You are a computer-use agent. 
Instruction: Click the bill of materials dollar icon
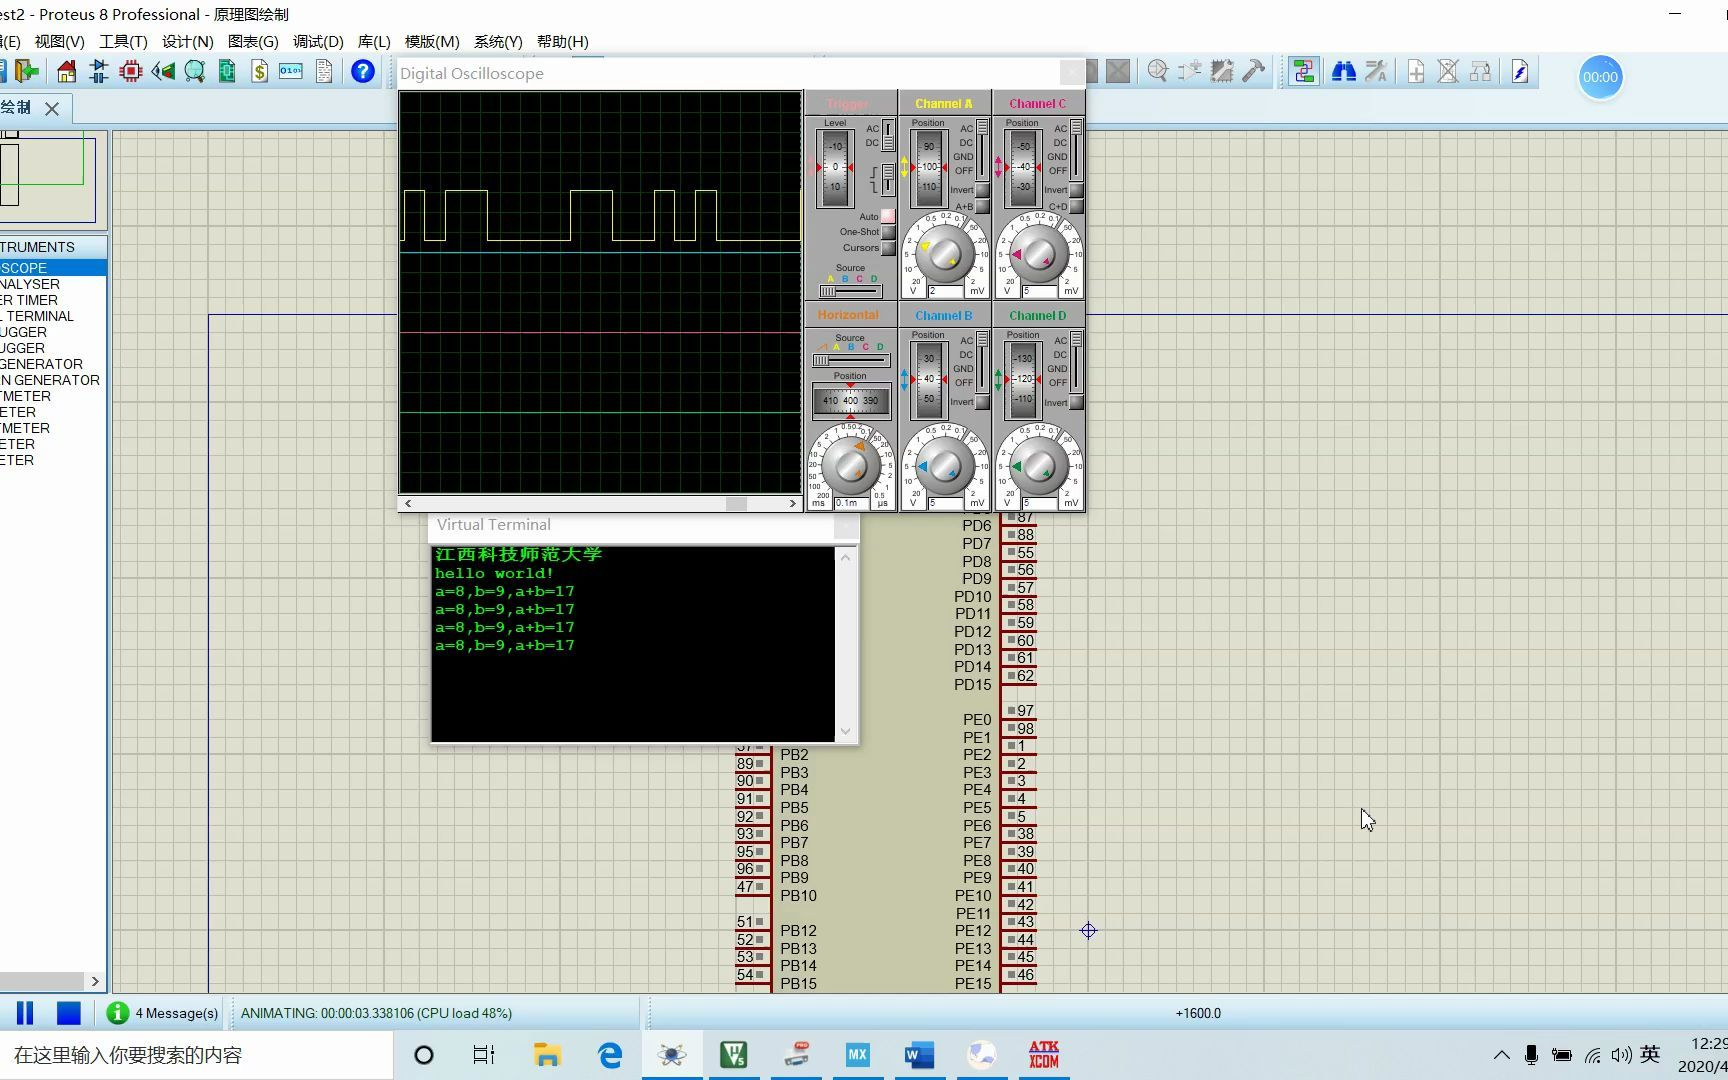(x=259, y=71)
